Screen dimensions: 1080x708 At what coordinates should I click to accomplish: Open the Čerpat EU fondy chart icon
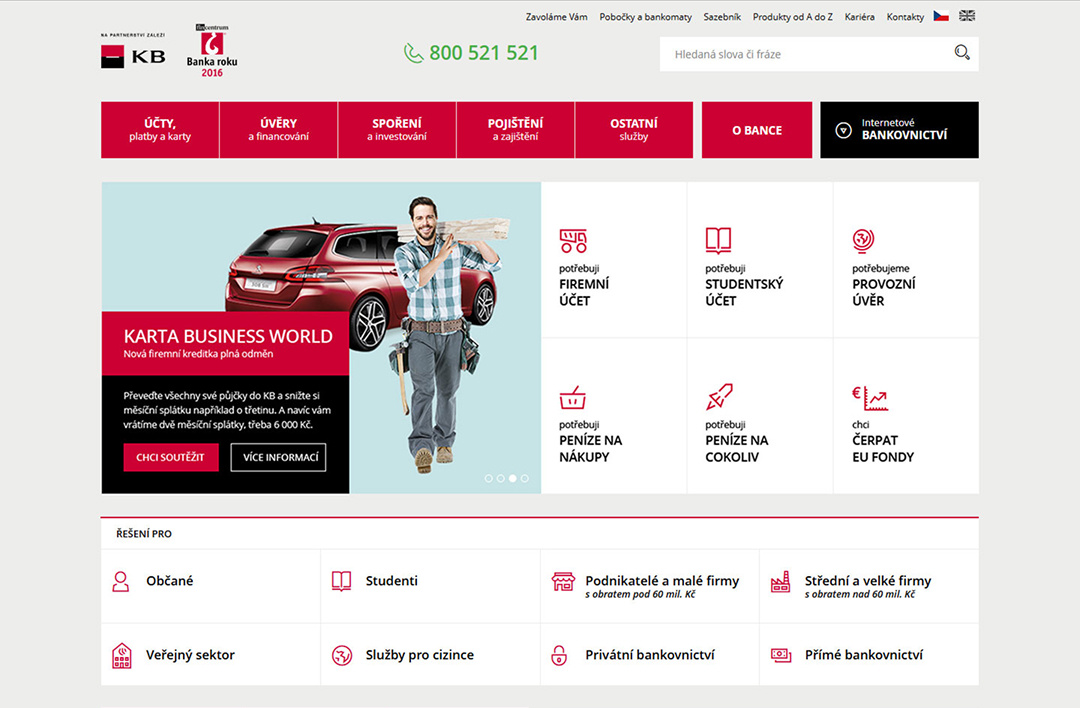869,398
